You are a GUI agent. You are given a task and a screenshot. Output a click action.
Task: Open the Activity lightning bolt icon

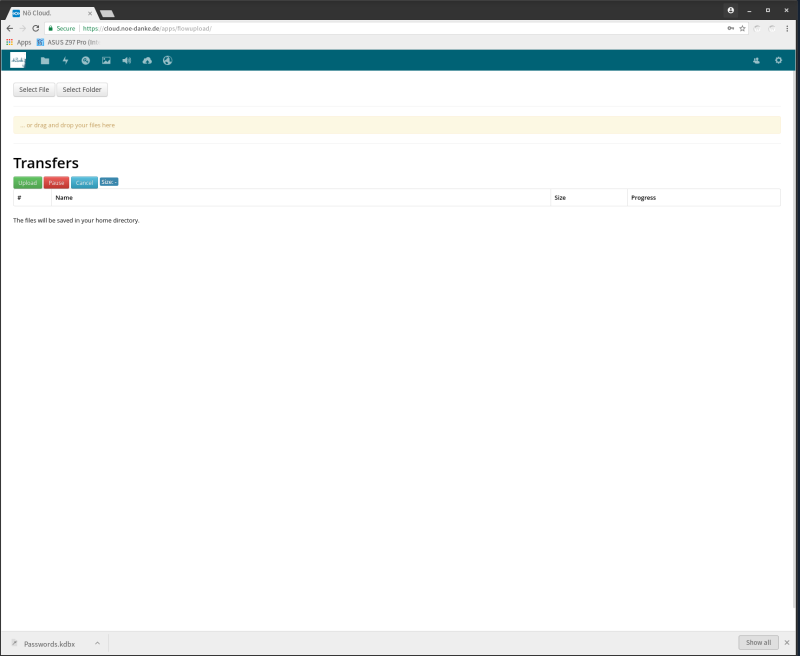pyautogui.click(x=65, y=61)
